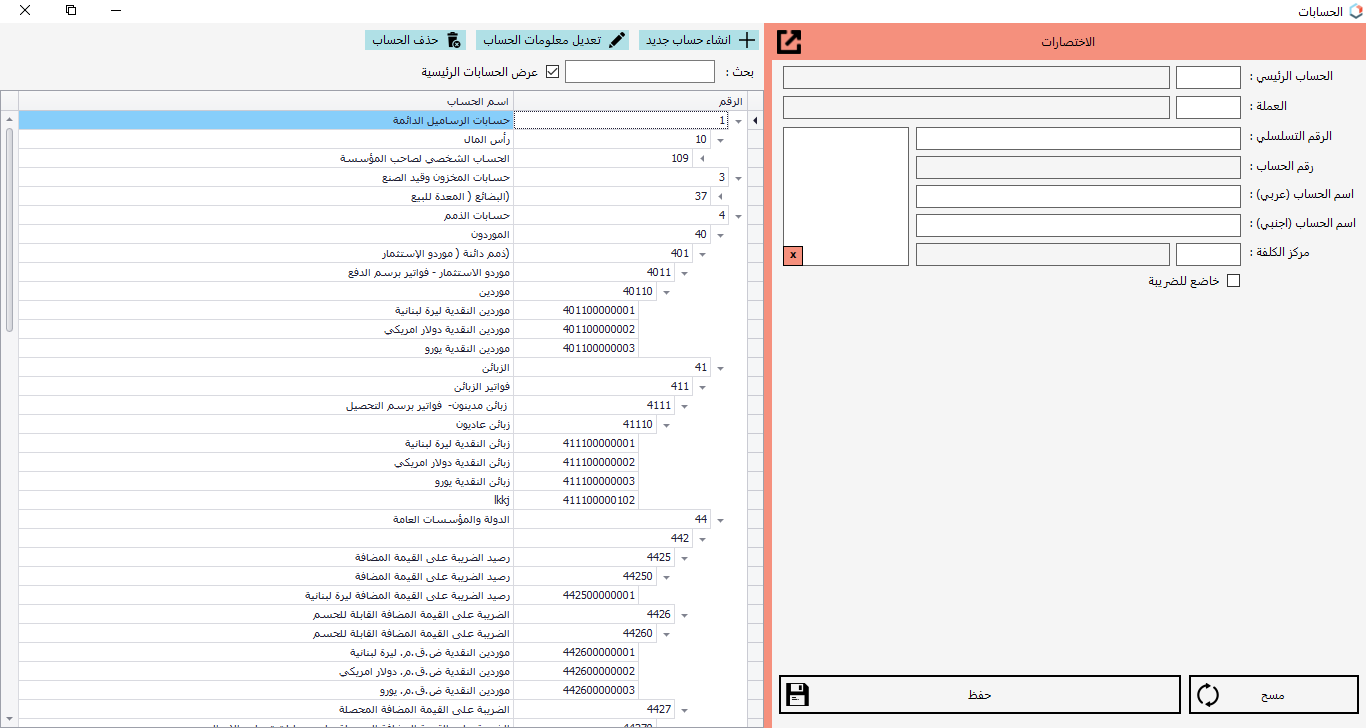Click the circular arrows clear icon
1366x728 pixels.
(1208, 695)
